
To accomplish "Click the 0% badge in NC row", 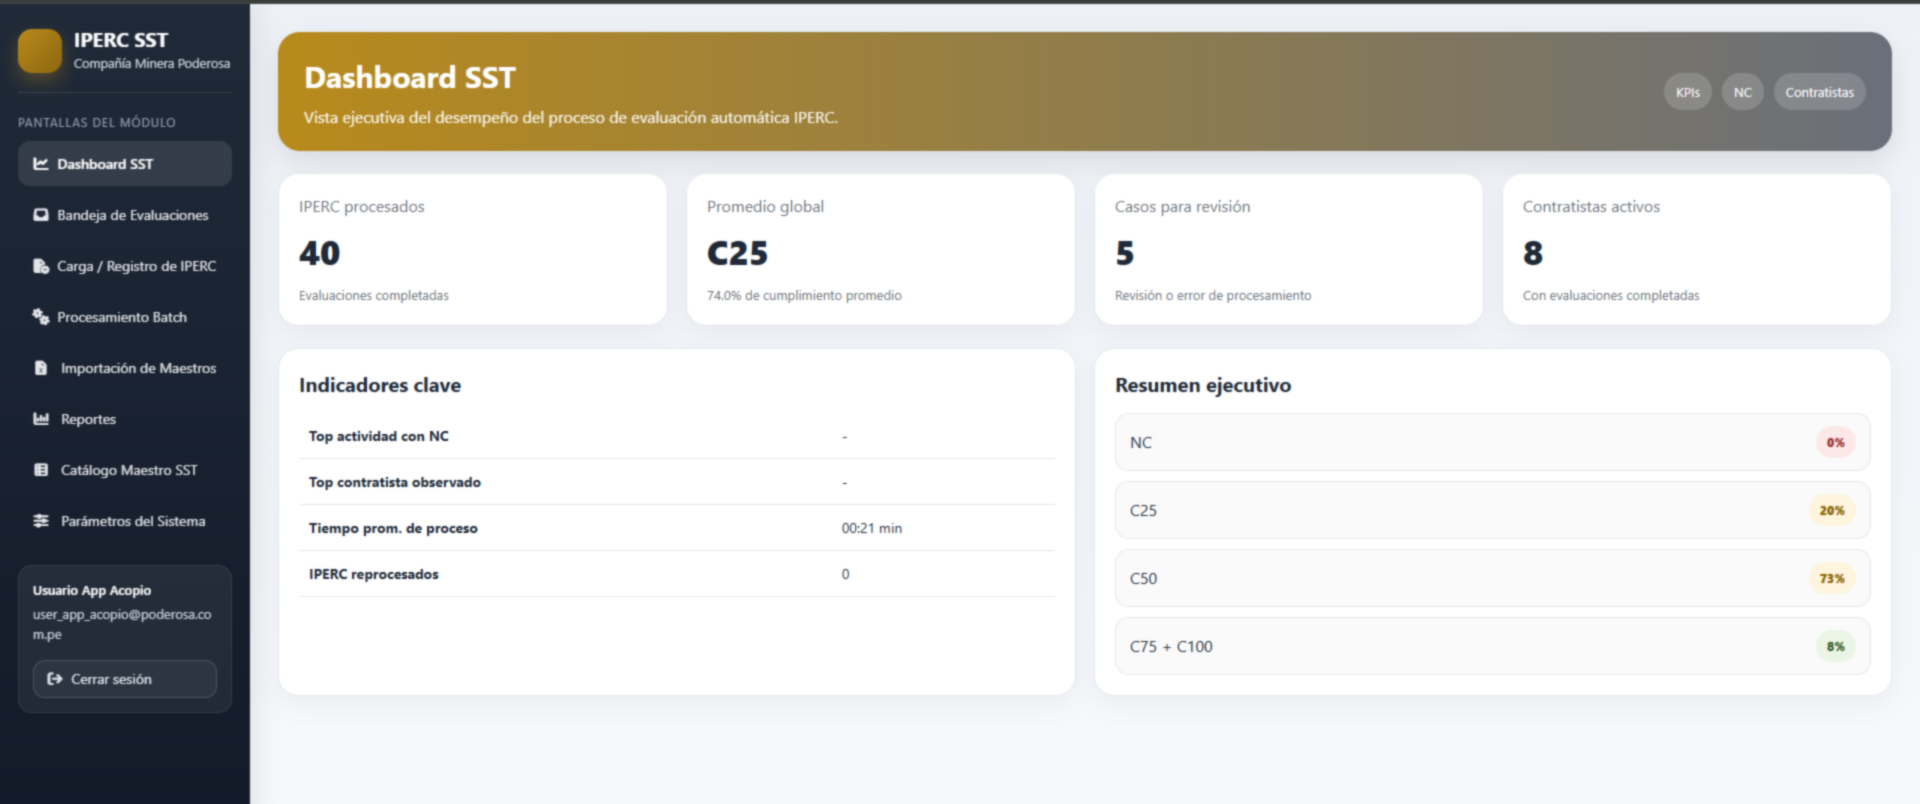I will pos(1836,442).
